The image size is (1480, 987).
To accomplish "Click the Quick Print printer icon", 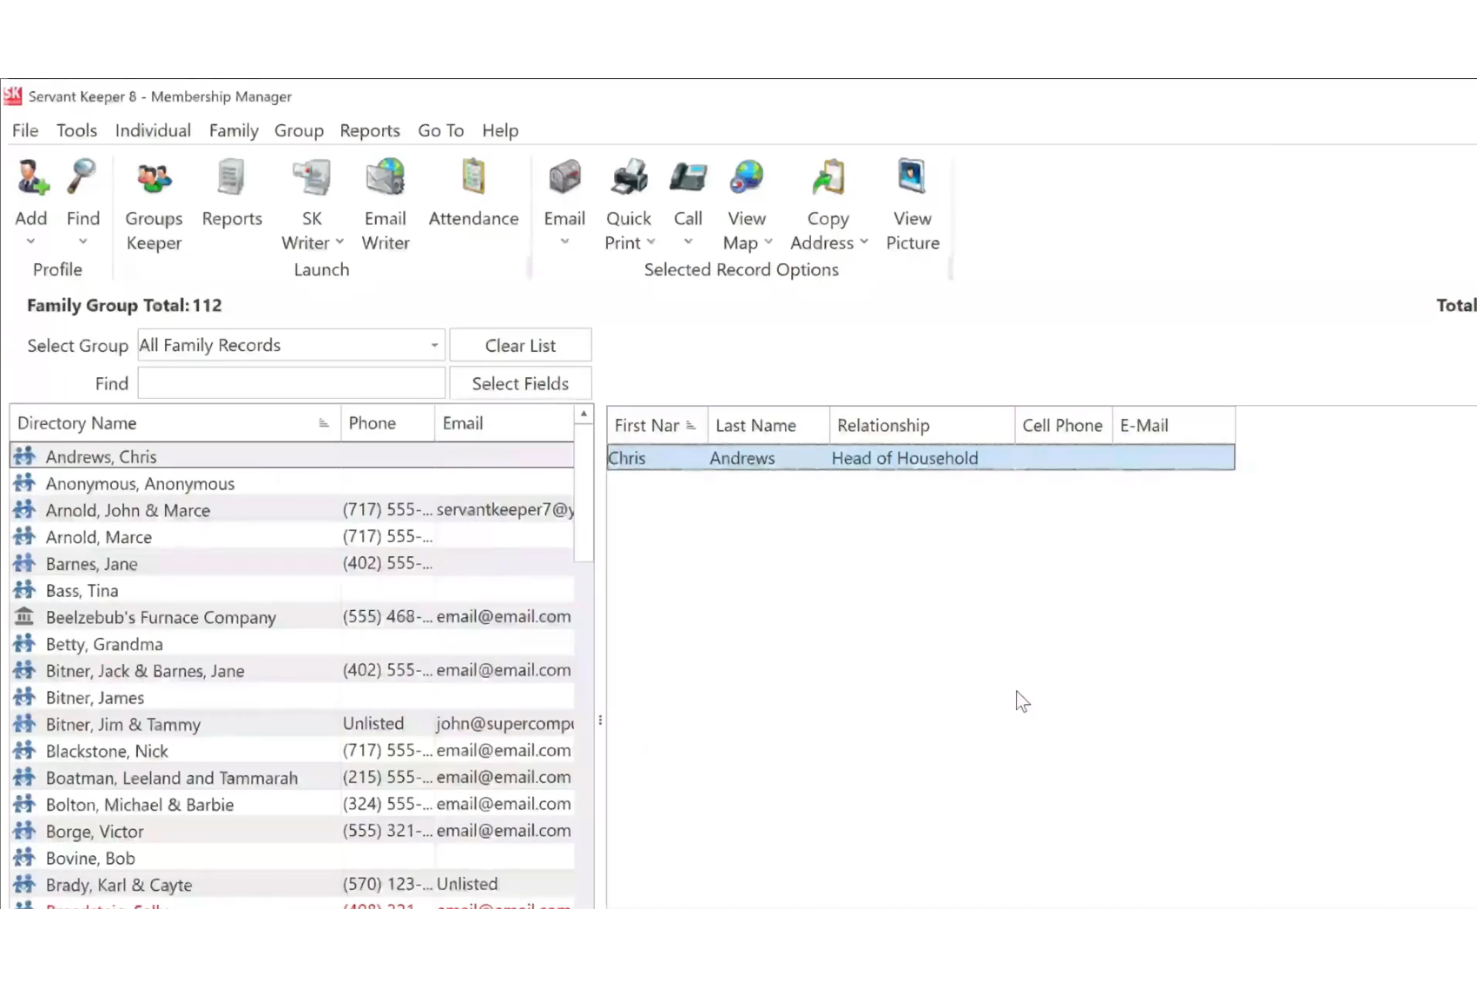I will point(629,178).
